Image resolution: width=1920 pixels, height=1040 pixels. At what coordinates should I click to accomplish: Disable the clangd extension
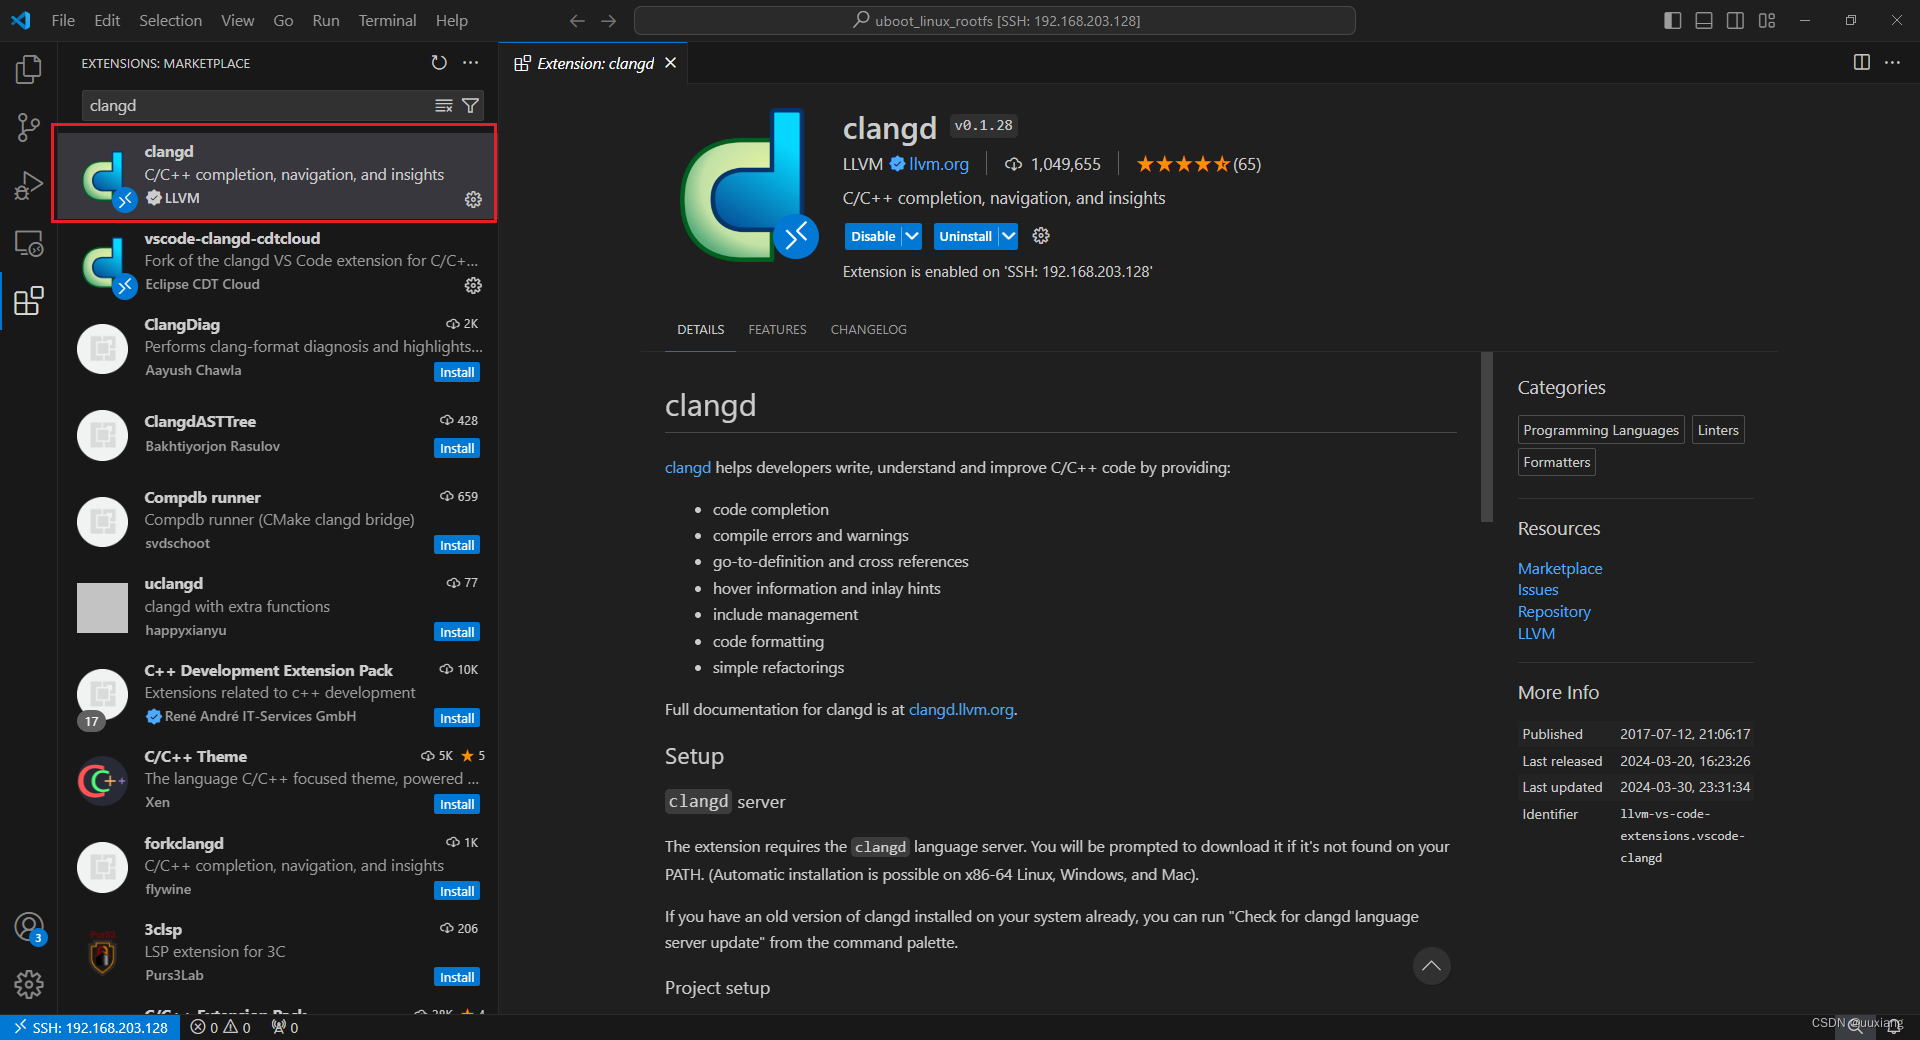873,236
